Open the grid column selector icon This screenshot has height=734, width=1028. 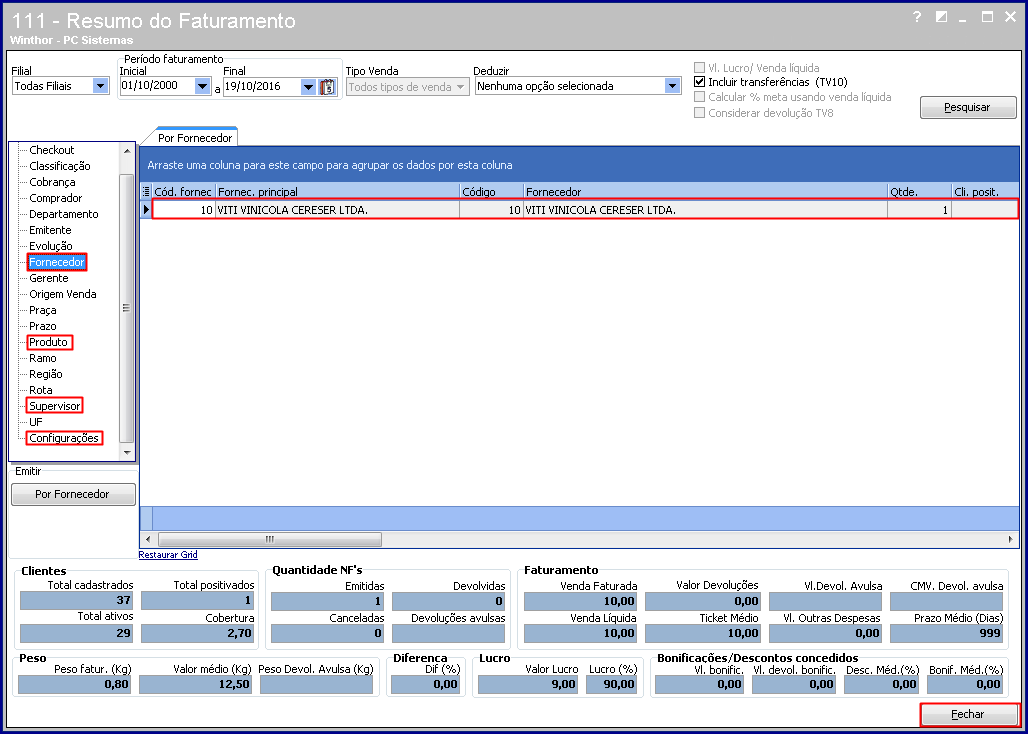tap(146, 192)
